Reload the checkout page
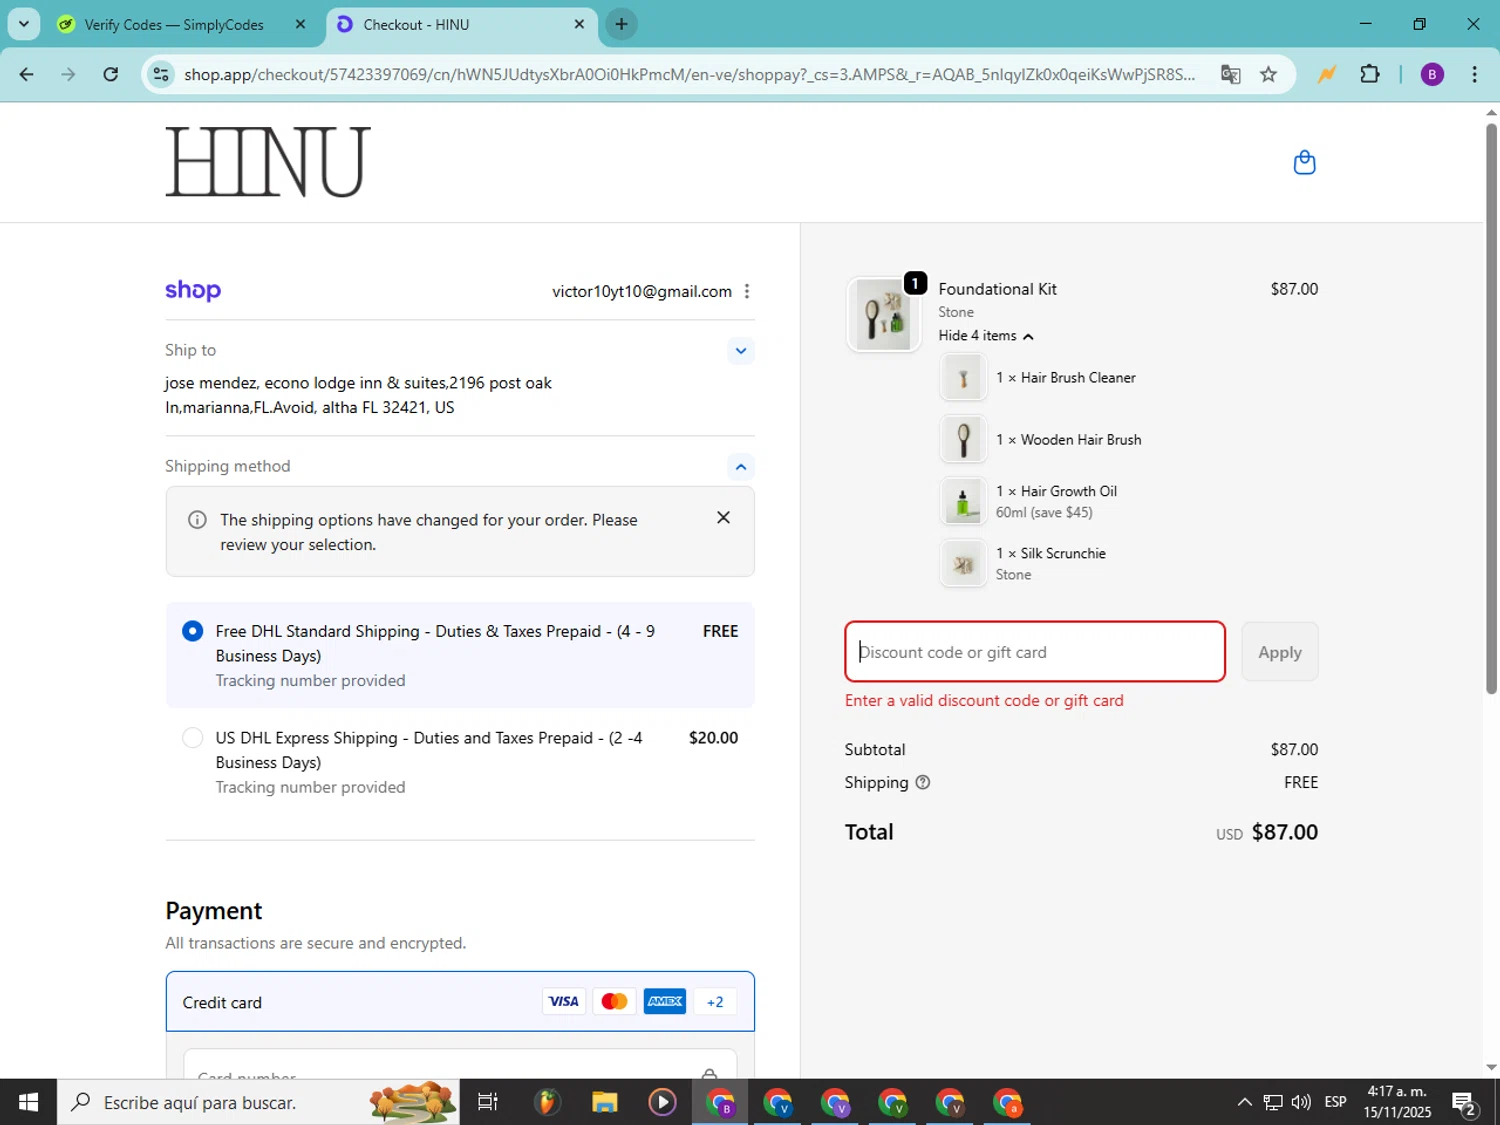Image resolution: width=1500 pixels, height=1125 pixels. 111,74
